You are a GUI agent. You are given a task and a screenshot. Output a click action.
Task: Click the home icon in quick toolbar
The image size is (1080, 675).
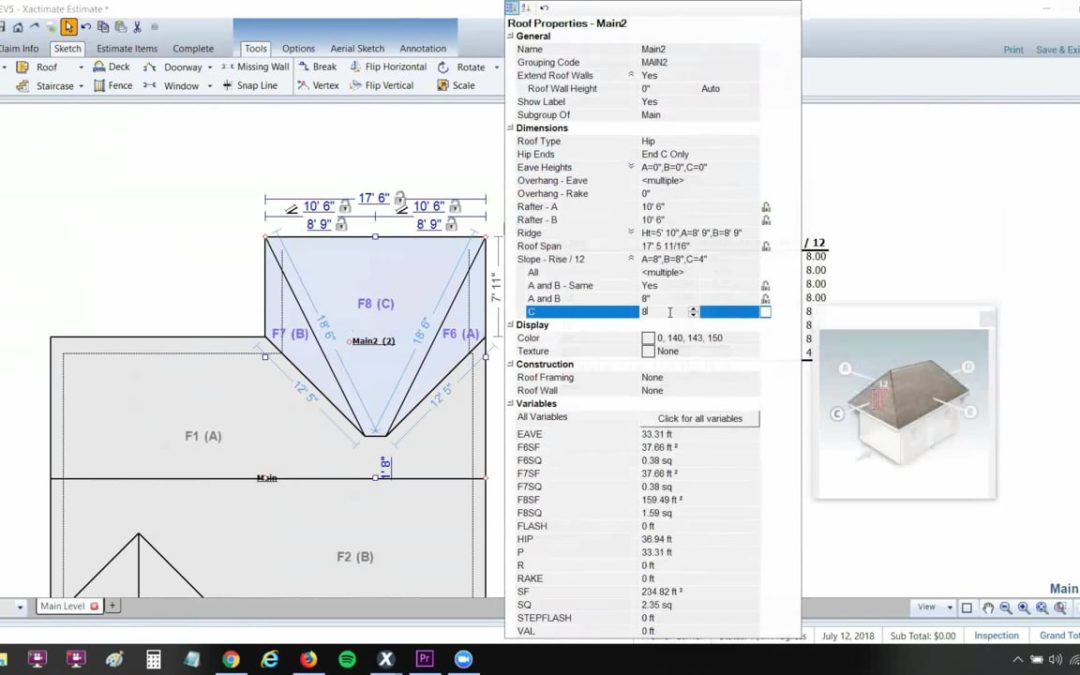[18, 27]
